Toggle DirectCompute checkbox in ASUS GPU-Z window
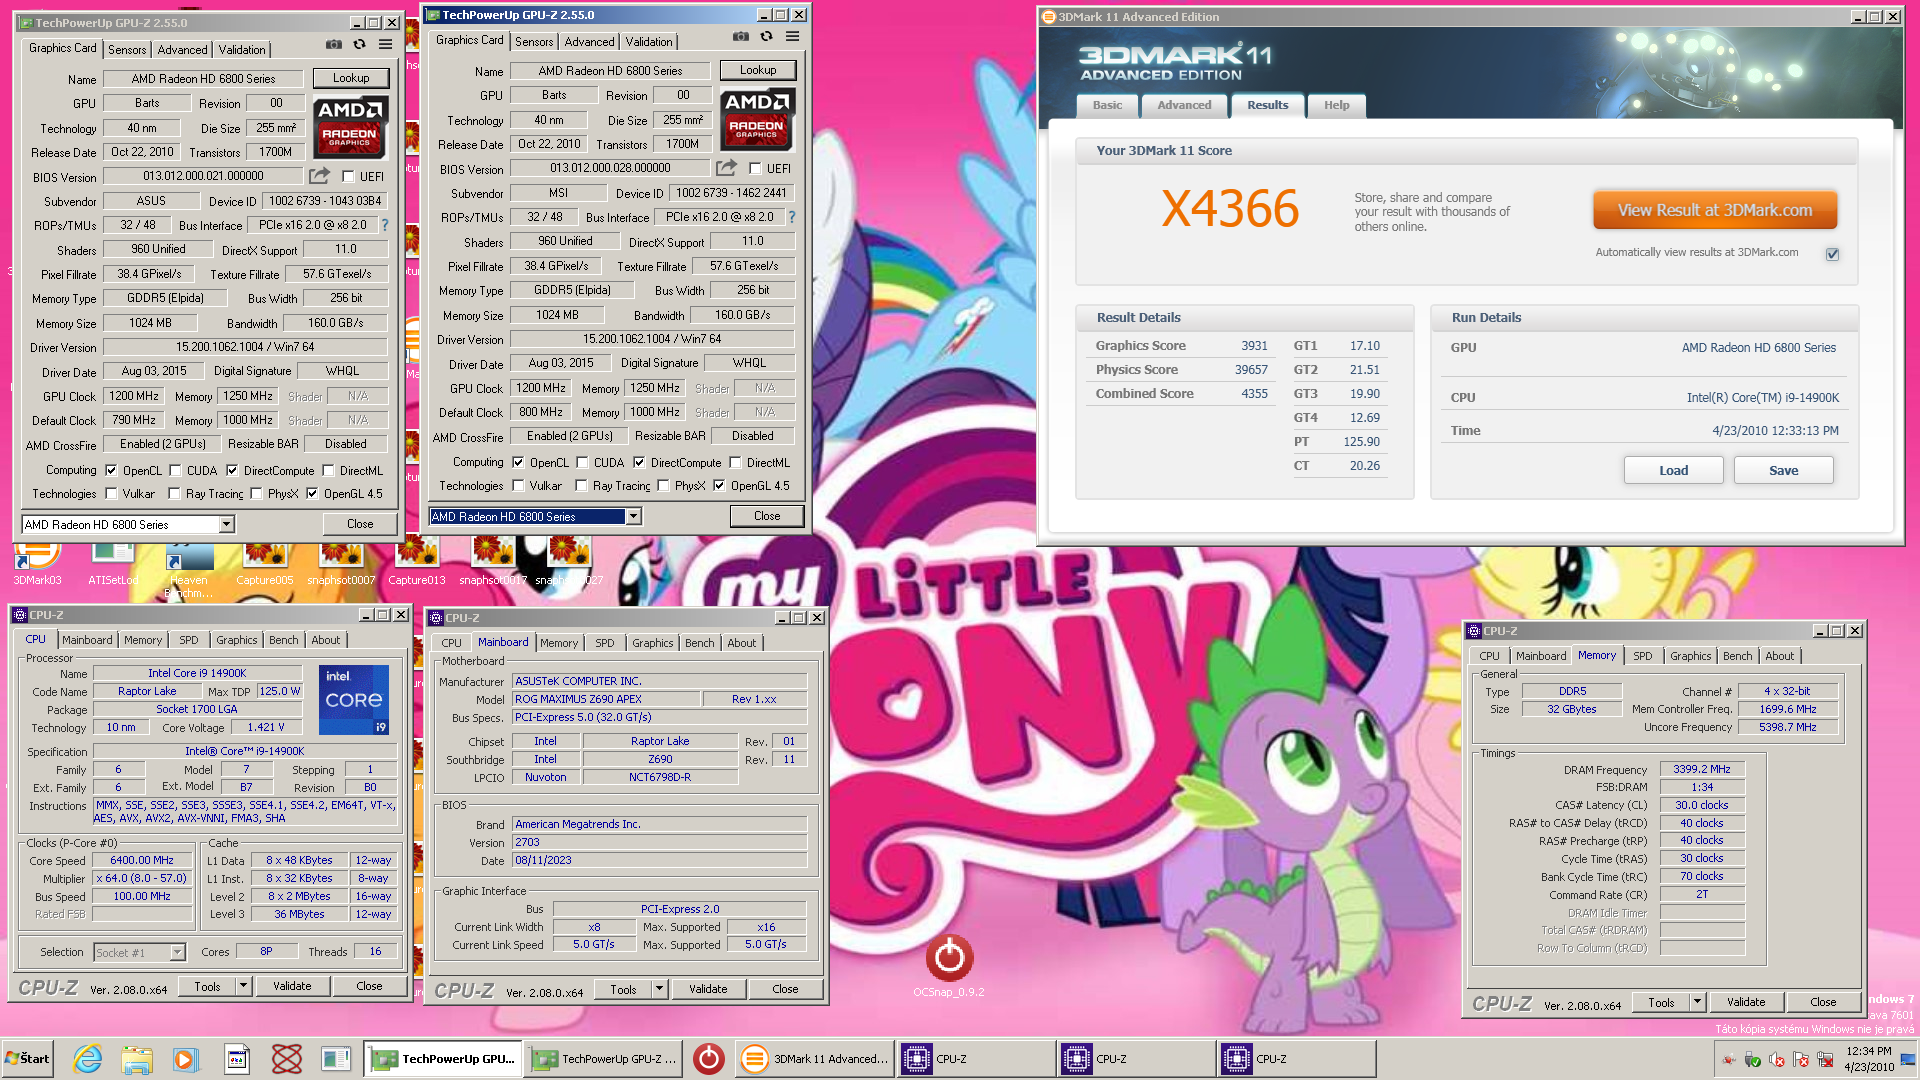This screenshot has width=1920, height=1080. tap(232, 470)
